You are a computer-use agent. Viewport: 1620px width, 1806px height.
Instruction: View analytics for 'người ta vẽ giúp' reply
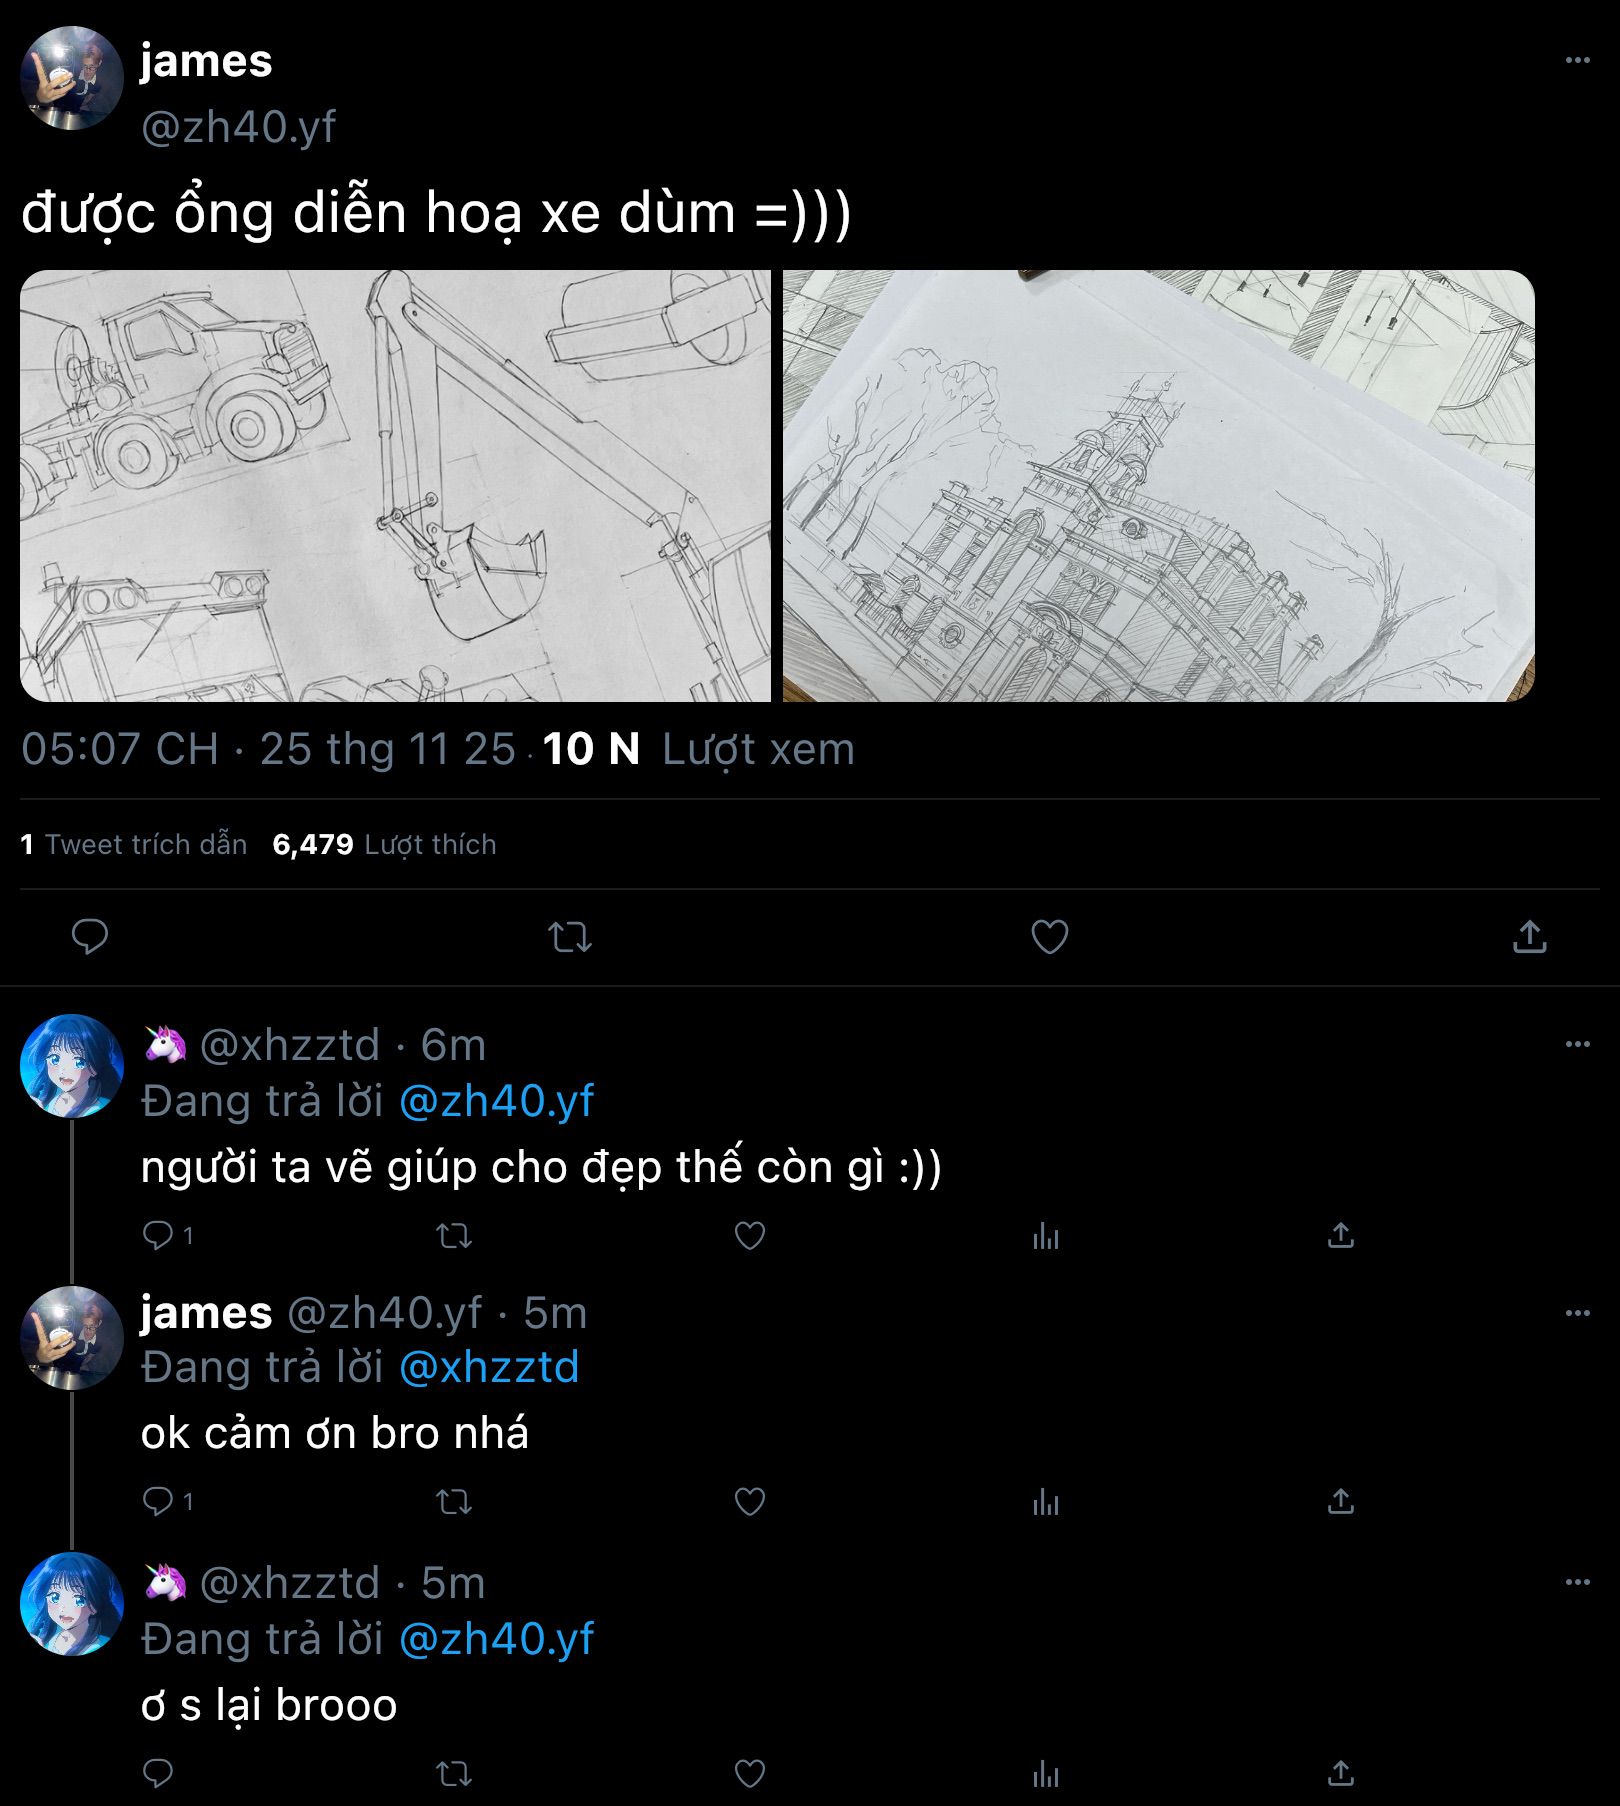pos(1045,1237)
